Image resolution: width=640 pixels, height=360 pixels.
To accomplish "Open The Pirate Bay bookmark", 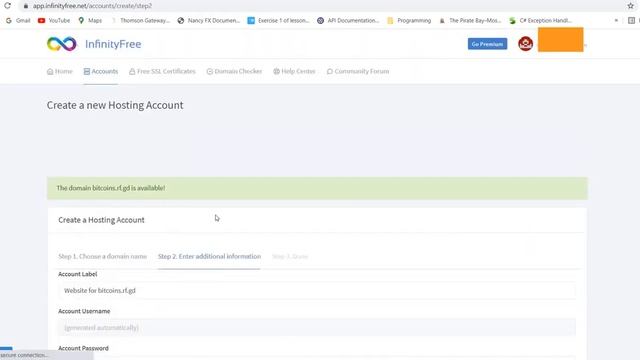I will tap(470, 20).
